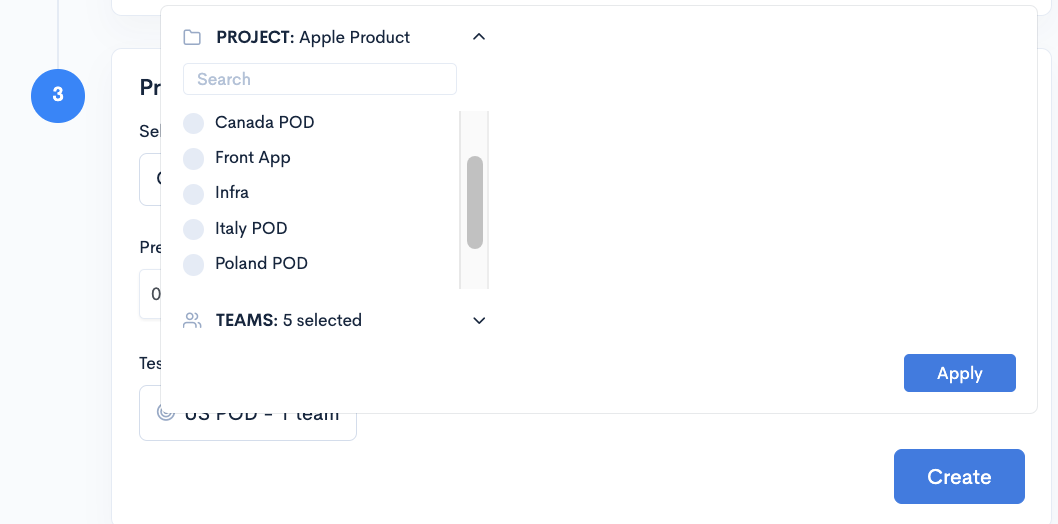Open the US POD - 1 team dropdown
Image resolution: width=1058 pixels, height=524 pixels.
point(248,413)
